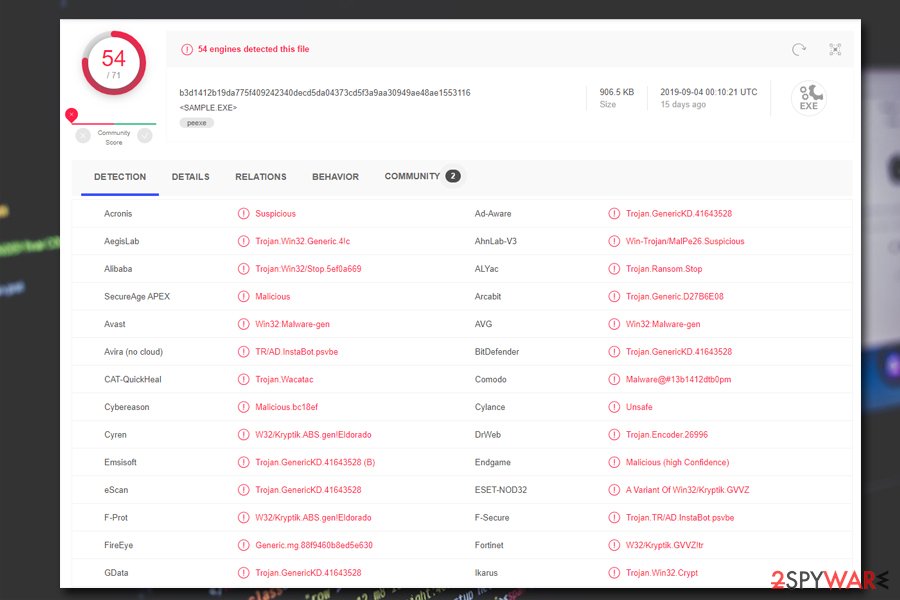
Task: Click the 906.5 KB size value
Action: pyautogui.click(x=616, y=92)
